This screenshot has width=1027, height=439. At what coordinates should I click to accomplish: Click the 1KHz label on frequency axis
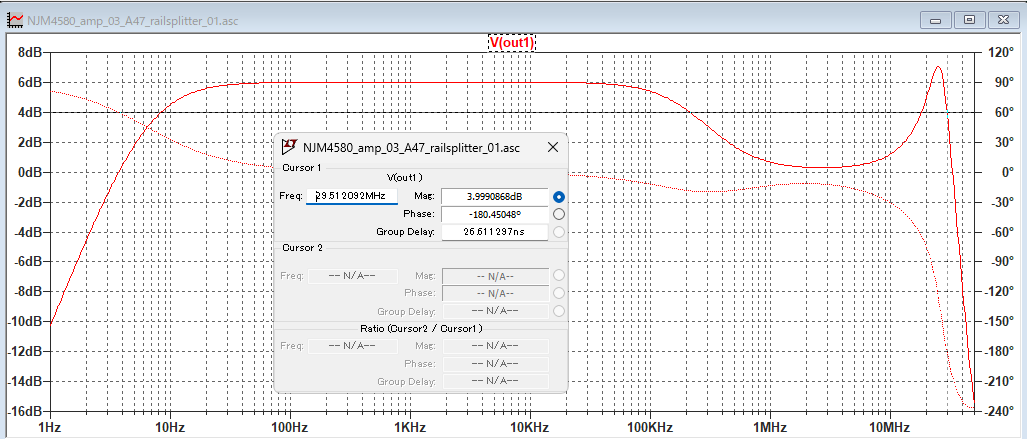tap(409, 427)
